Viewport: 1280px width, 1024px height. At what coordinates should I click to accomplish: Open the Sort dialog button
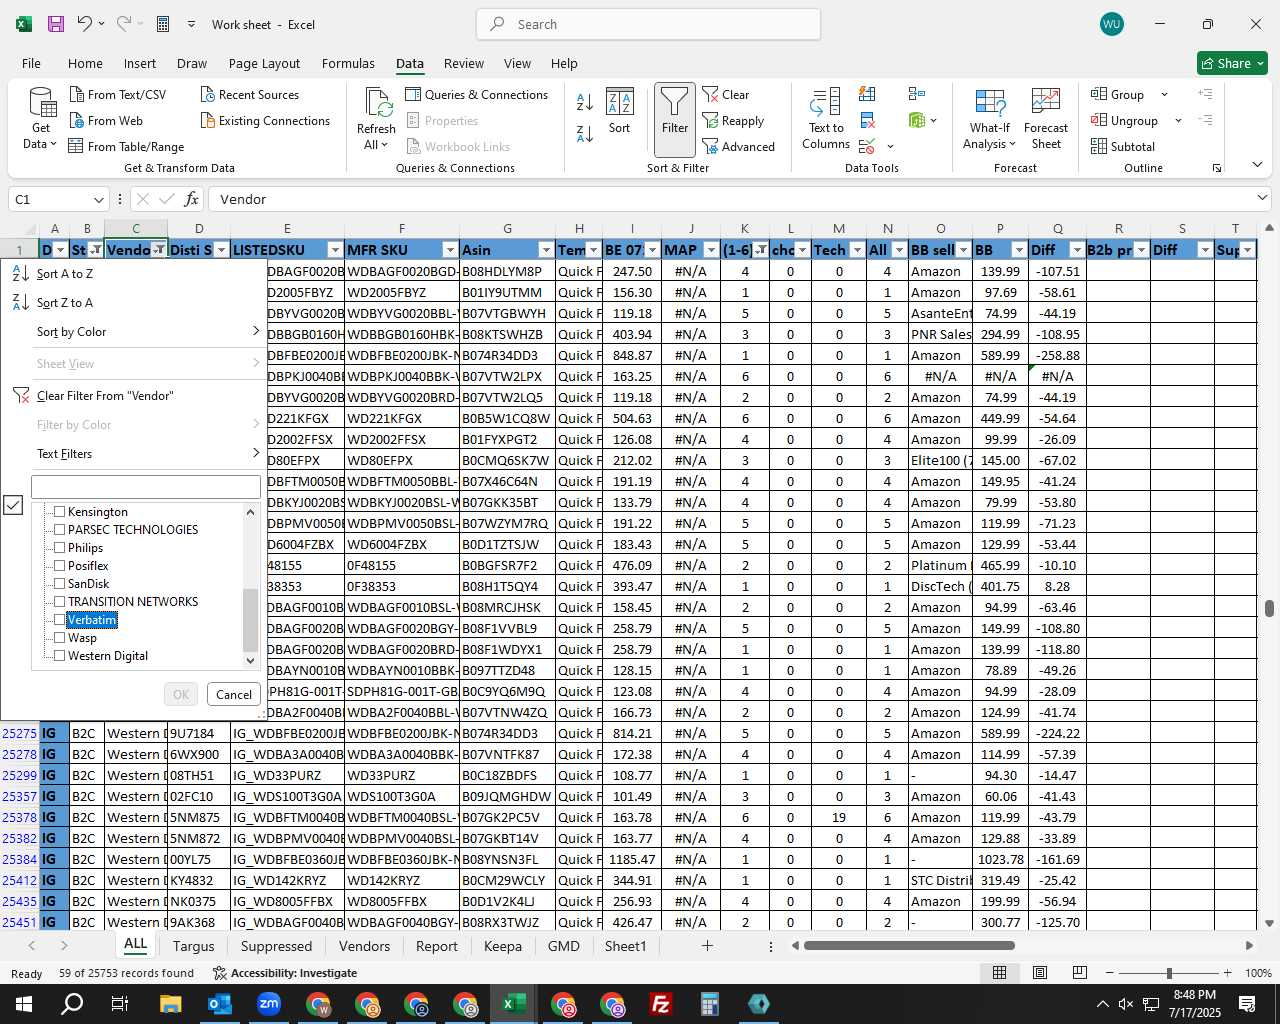pos(620,112)
